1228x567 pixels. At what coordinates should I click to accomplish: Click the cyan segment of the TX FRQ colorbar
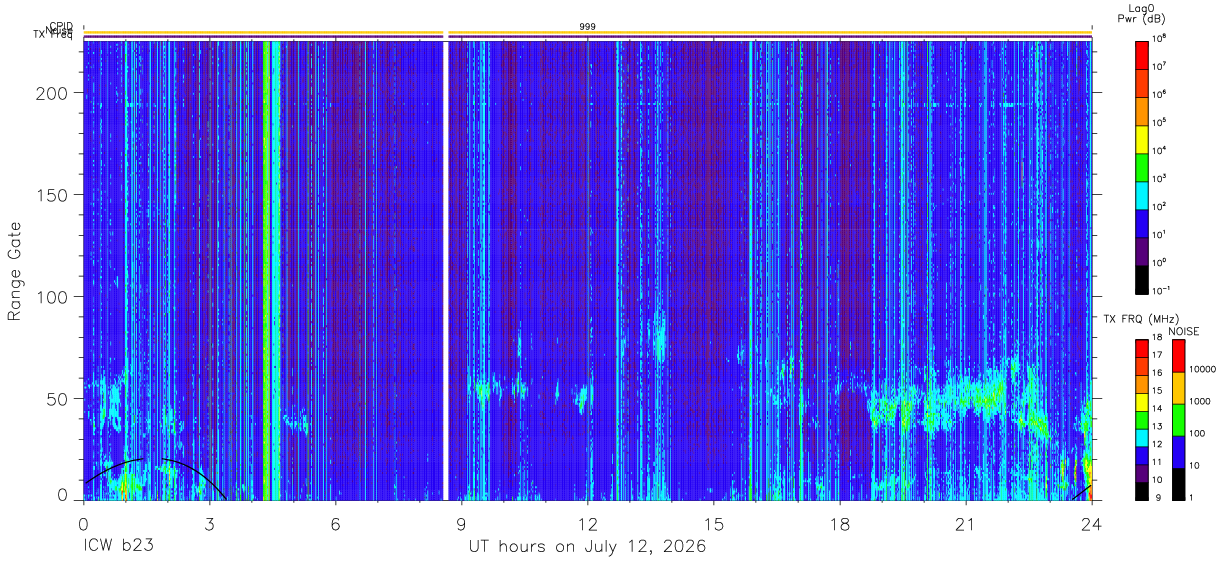(1141, 438)
